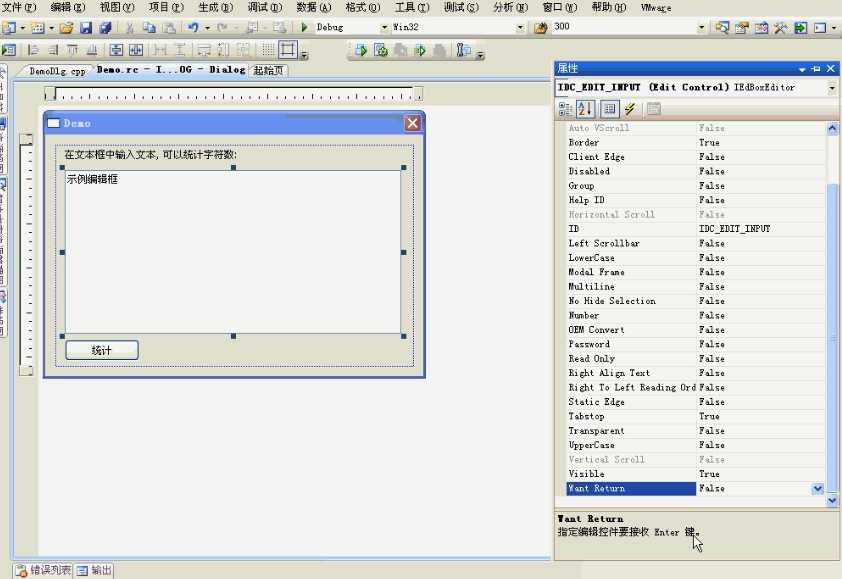Open the properties panel window position menu
Viewport: 842px width, 579px height.
point(802,69)
